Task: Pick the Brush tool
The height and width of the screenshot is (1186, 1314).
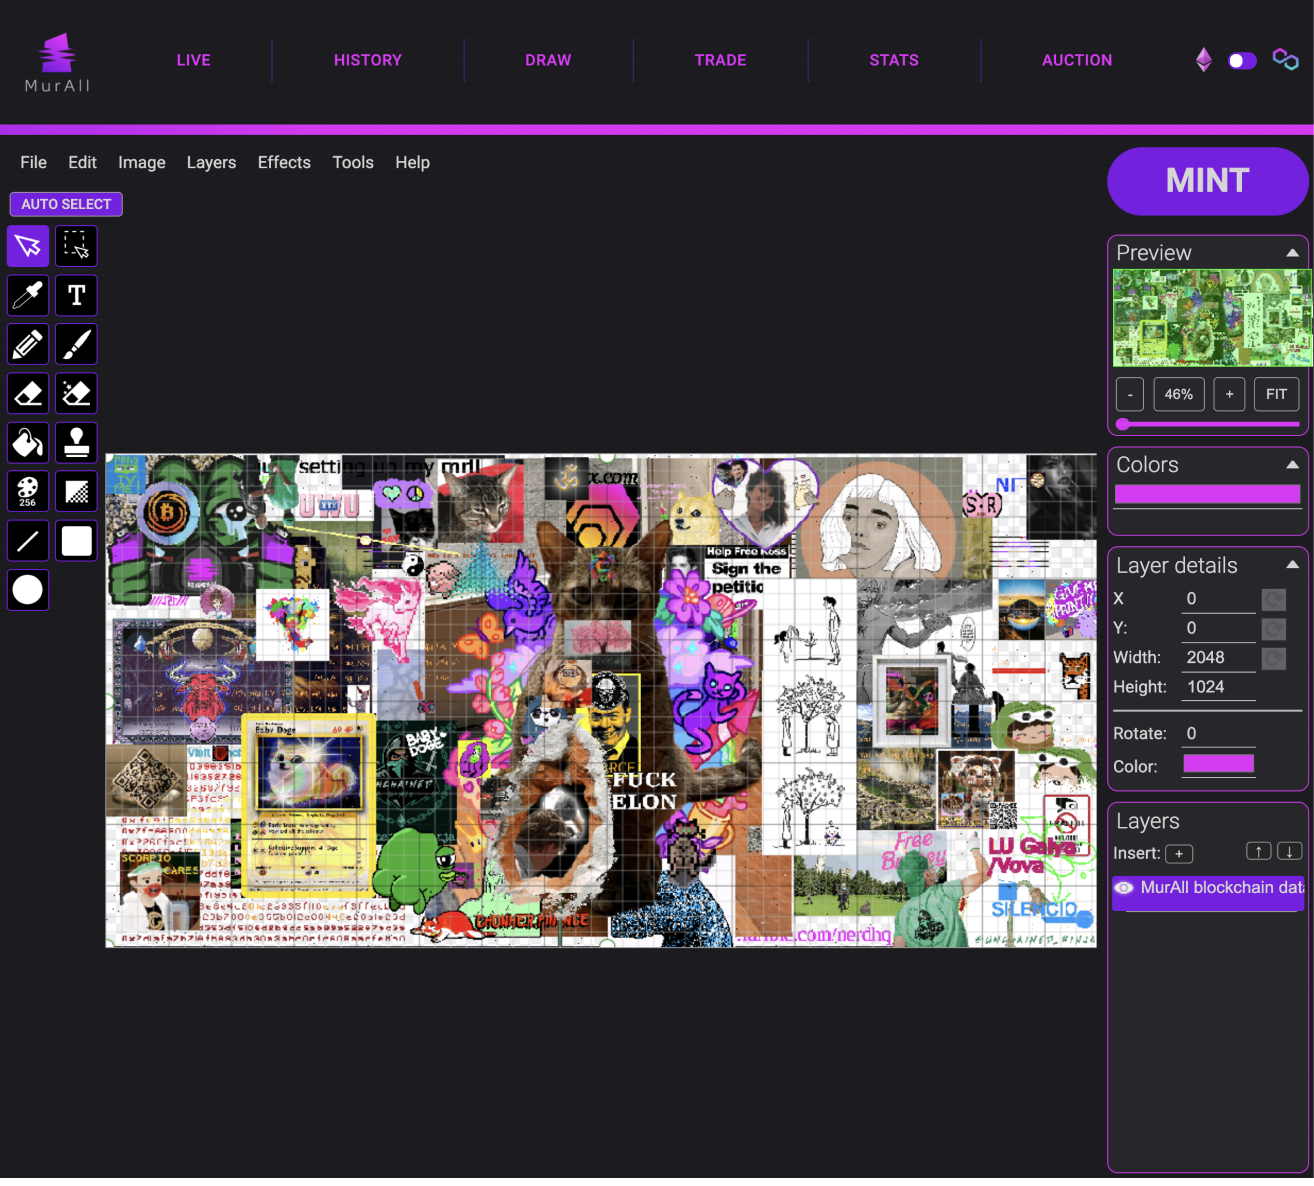Action: (76, 344)
